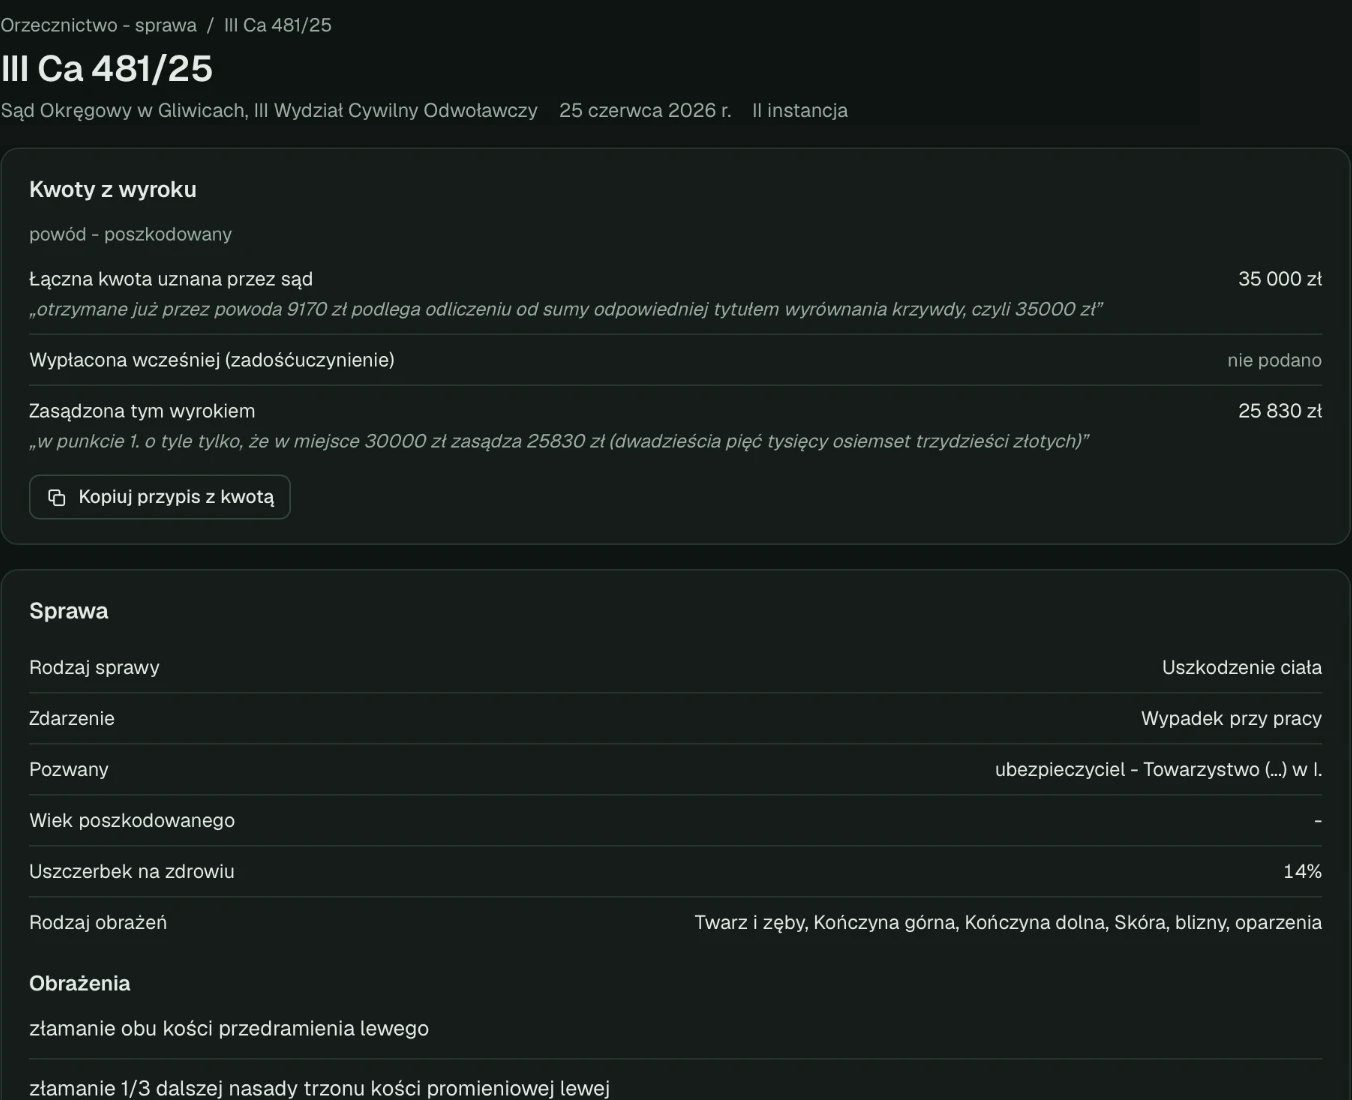The width and height of the screenshot is (1352, 1100).
Task: Click the Sprawa section heading
Action: (69, 611)
